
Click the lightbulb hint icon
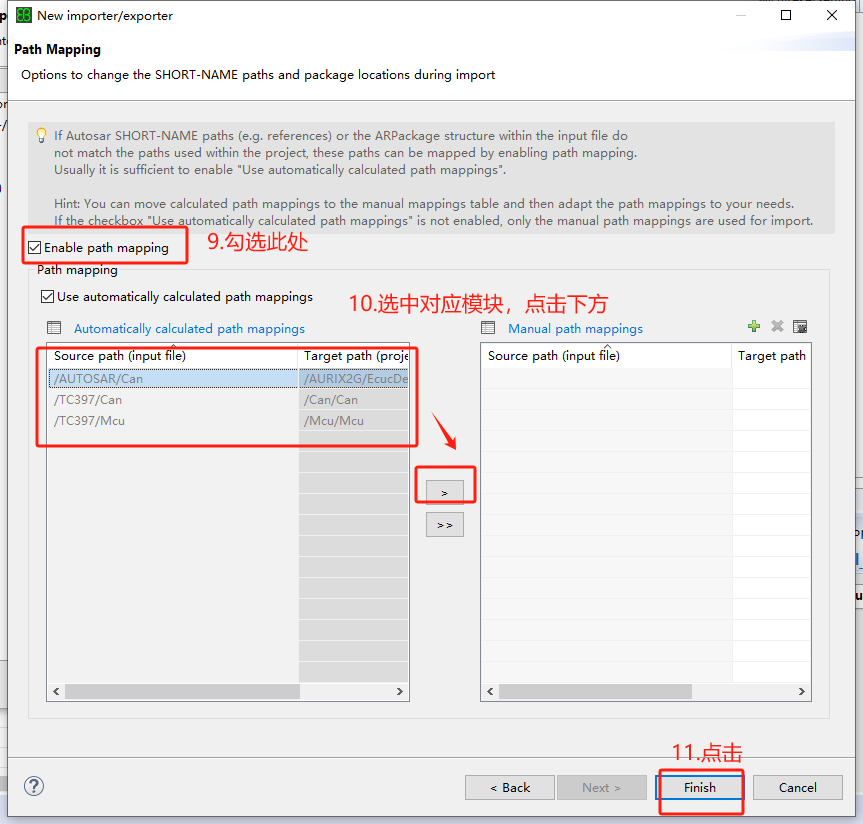coord(41,135)
